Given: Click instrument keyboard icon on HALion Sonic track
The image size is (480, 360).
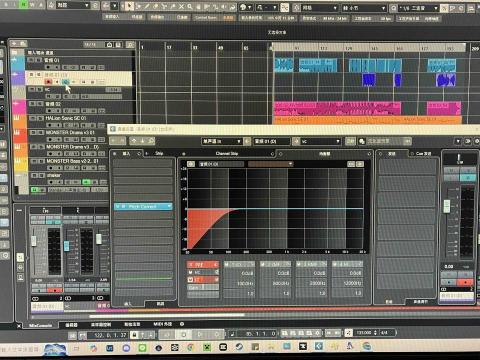Looking at the screenshot, I should point(16,118).
